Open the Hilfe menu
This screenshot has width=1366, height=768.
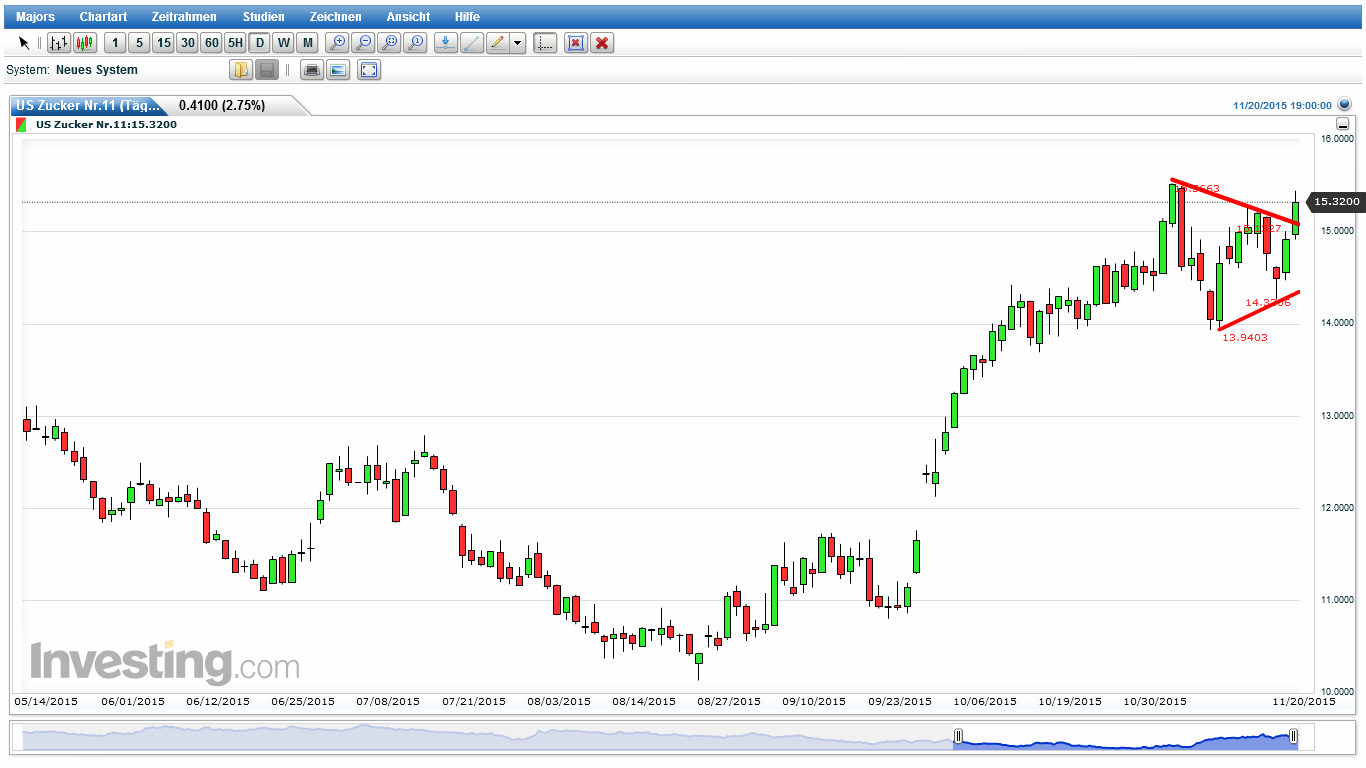coord(467,17)
